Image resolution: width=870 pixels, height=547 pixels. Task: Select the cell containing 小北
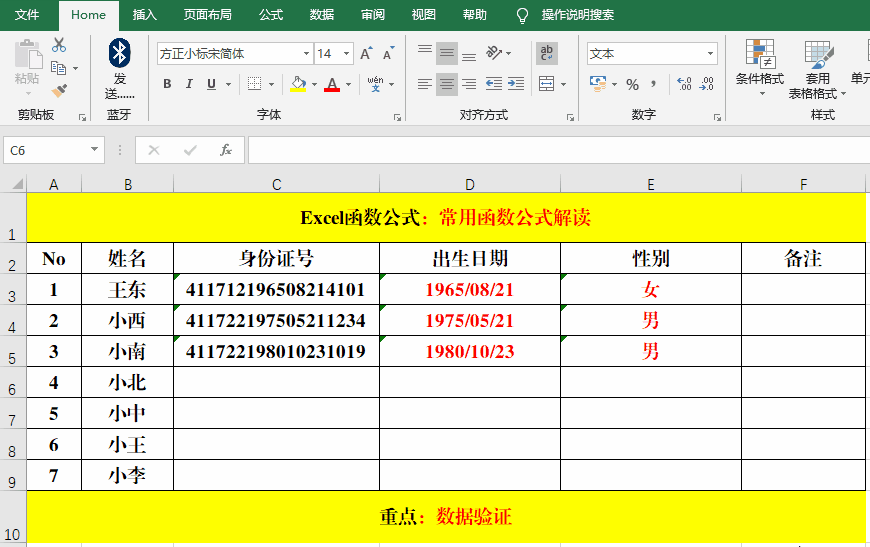(127, 383)
